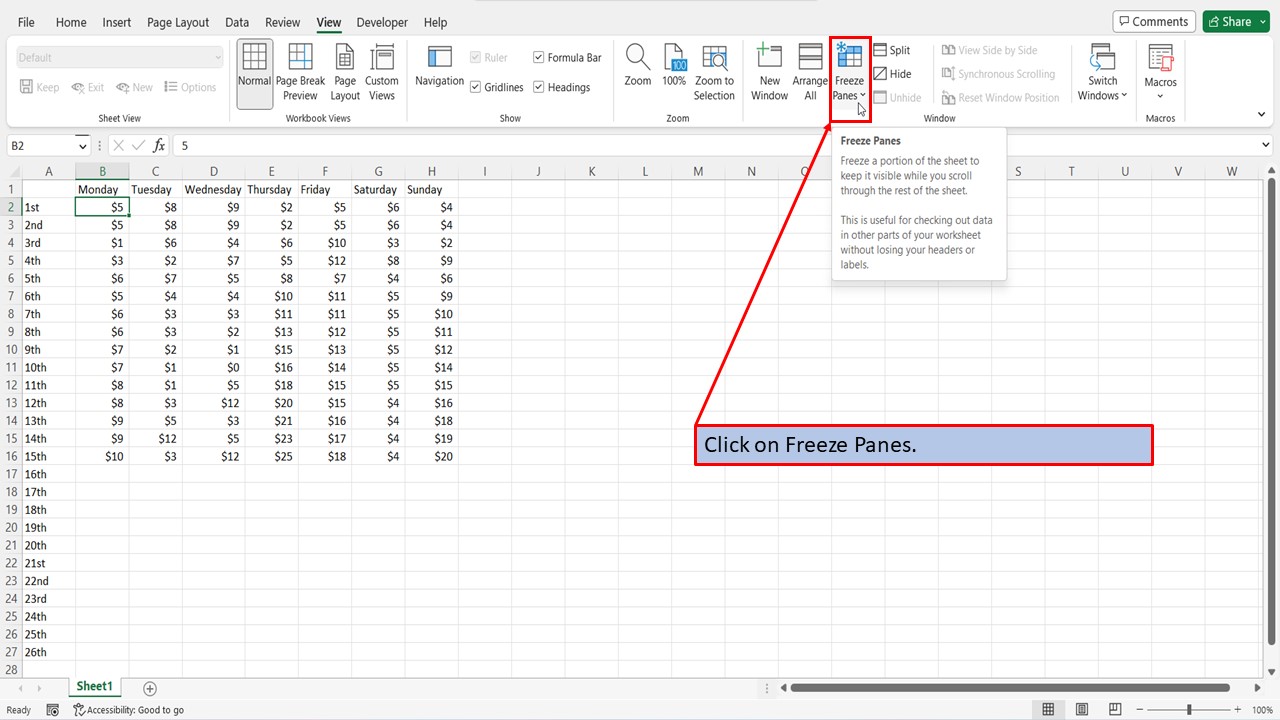This screenshot has height=720, width=1280.
Task: Adjust the zoom slider
Action: pyautogui.click(x=1187, y=710)
